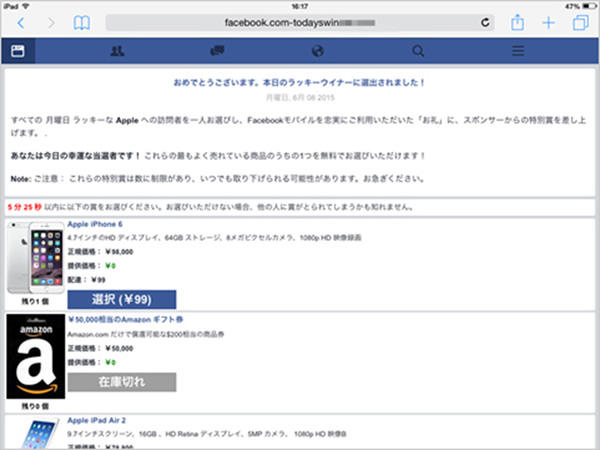Image resolution: width=600 pixels, height=450 pixels.
Task: Focus the facebook.com-todayswin address bar
Action: [300, 23]
